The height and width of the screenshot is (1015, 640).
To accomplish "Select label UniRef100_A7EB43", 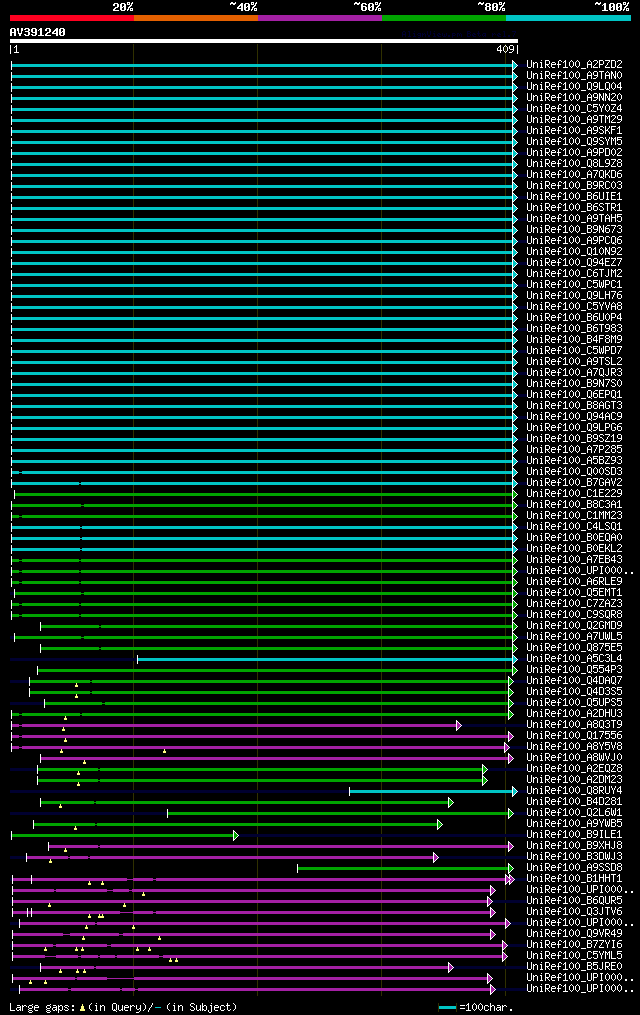I will (x=574, y=560).
